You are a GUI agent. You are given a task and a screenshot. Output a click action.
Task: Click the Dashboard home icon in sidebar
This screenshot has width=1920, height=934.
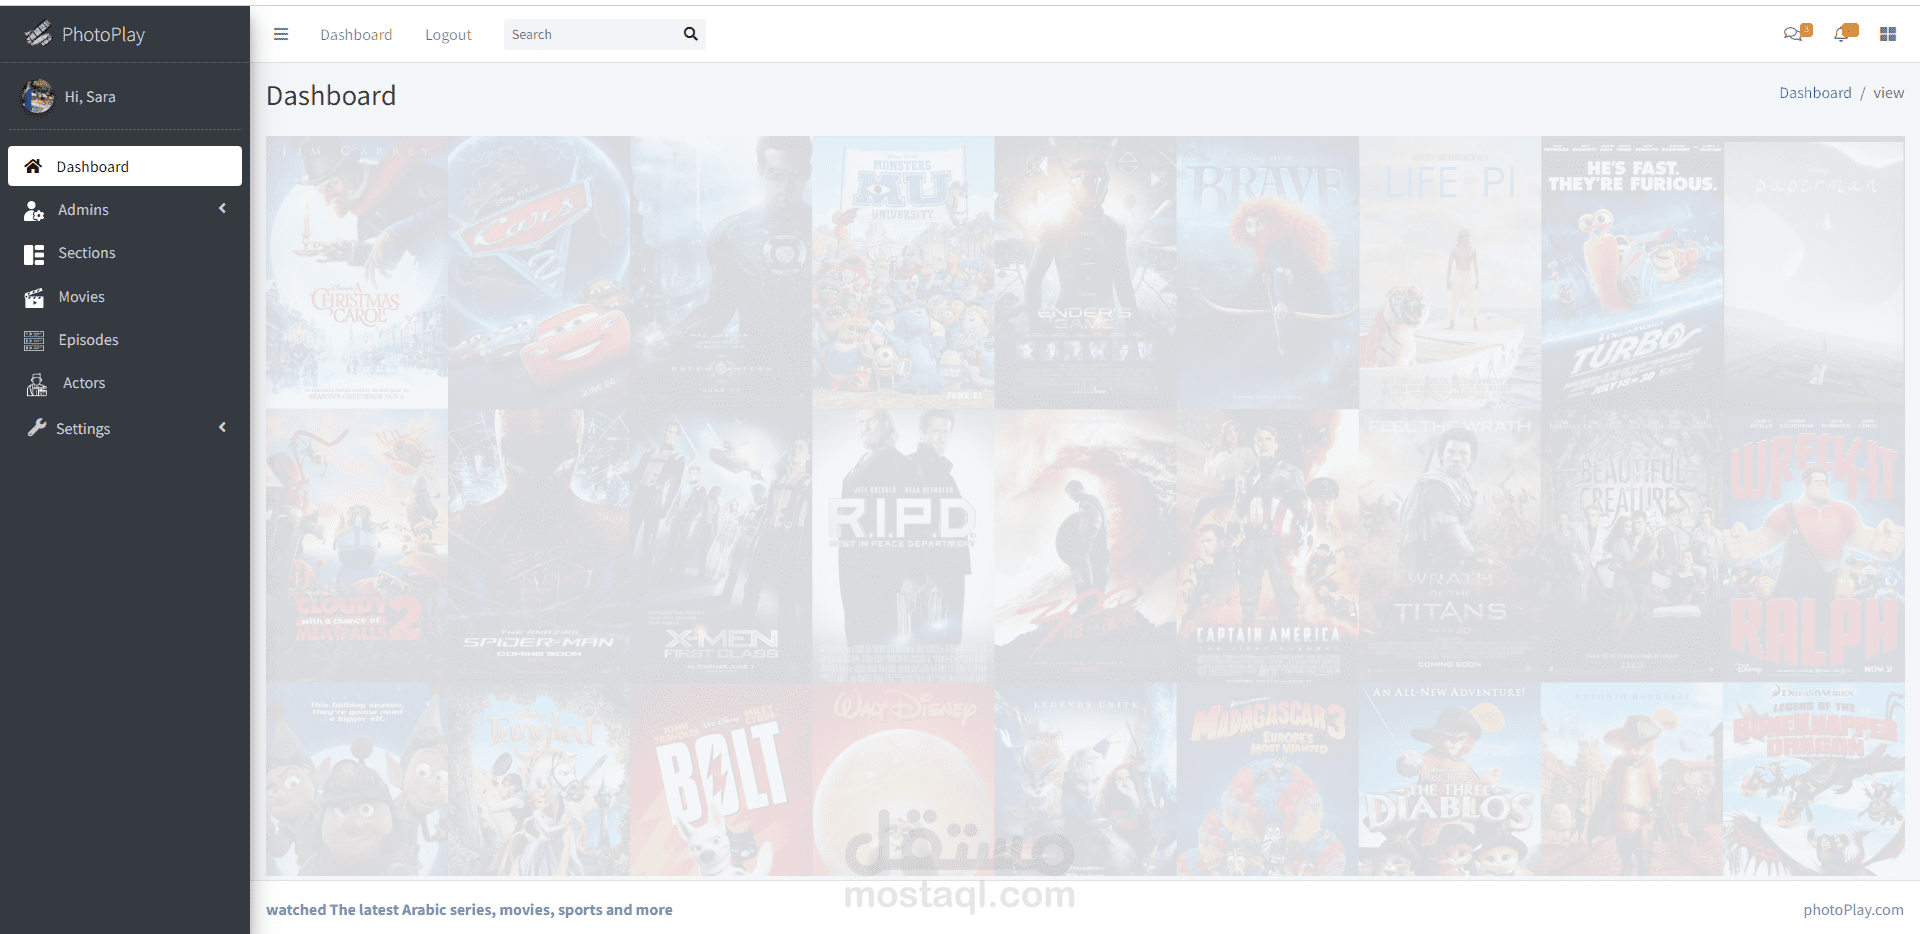33,166
